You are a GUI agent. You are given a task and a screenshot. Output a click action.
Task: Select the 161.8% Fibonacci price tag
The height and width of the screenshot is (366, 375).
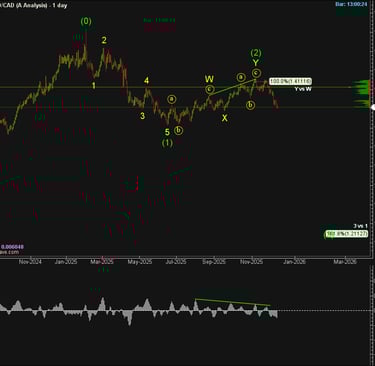tap(347, 234)
